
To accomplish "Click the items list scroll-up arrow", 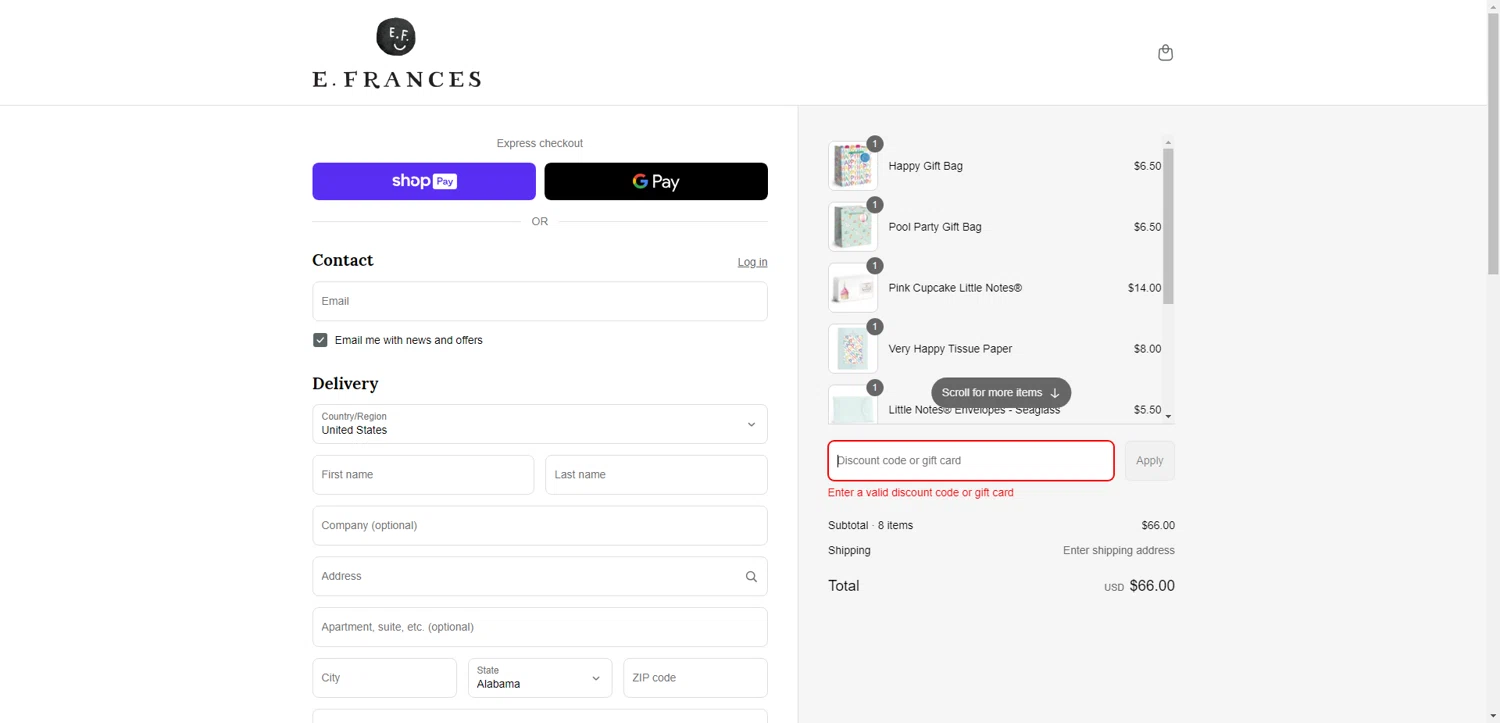I will tap(1168, 142).
